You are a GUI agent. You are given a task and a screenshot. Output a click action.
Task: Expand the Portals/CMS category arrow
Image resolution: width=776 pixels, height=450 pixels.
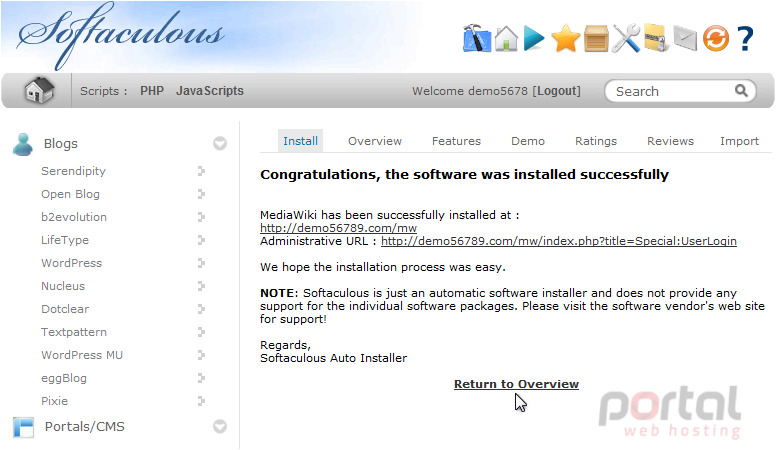coord(220,426)
